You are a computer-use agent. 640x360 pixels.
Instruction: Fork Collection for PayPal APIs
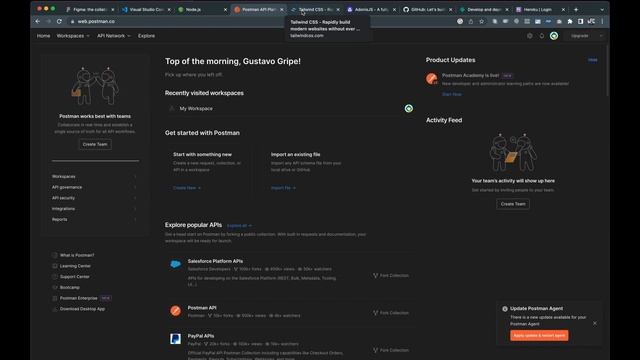coord(391,350)
